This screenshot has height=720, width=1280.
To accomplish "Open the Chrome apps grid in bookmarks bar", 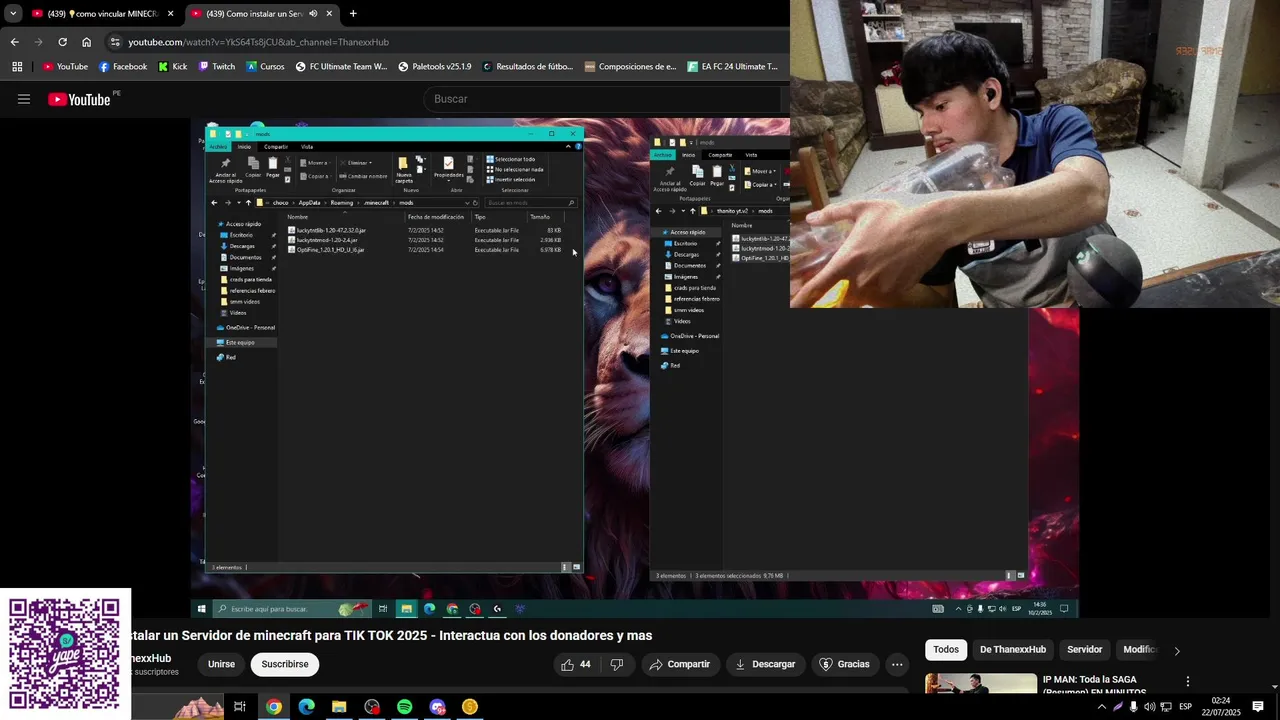I will (17, 67).
